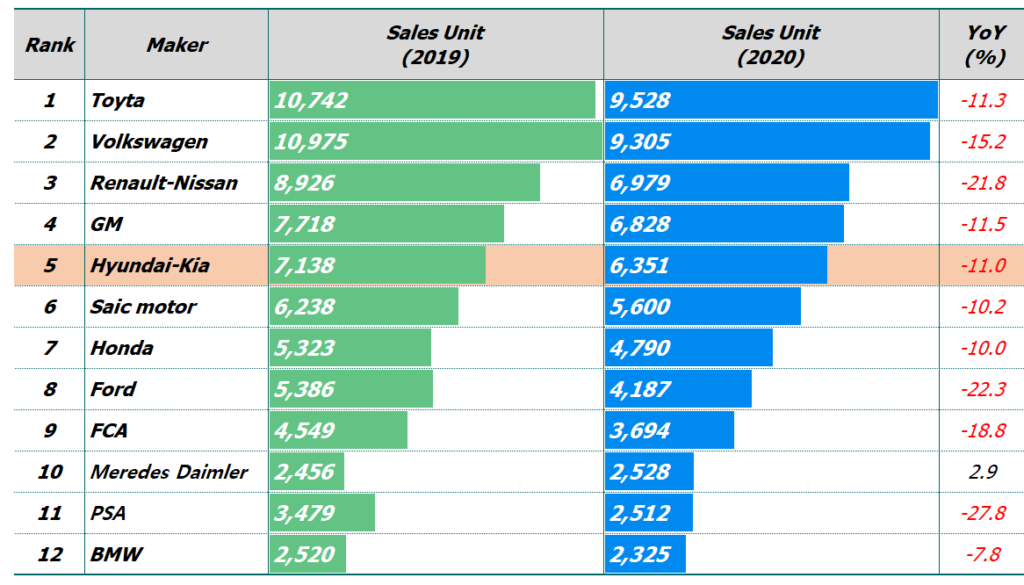The height and width of the screenshot is (585, 1024).
Task: Select the Sales Unit (2020) header
Action: pos(771,45)
